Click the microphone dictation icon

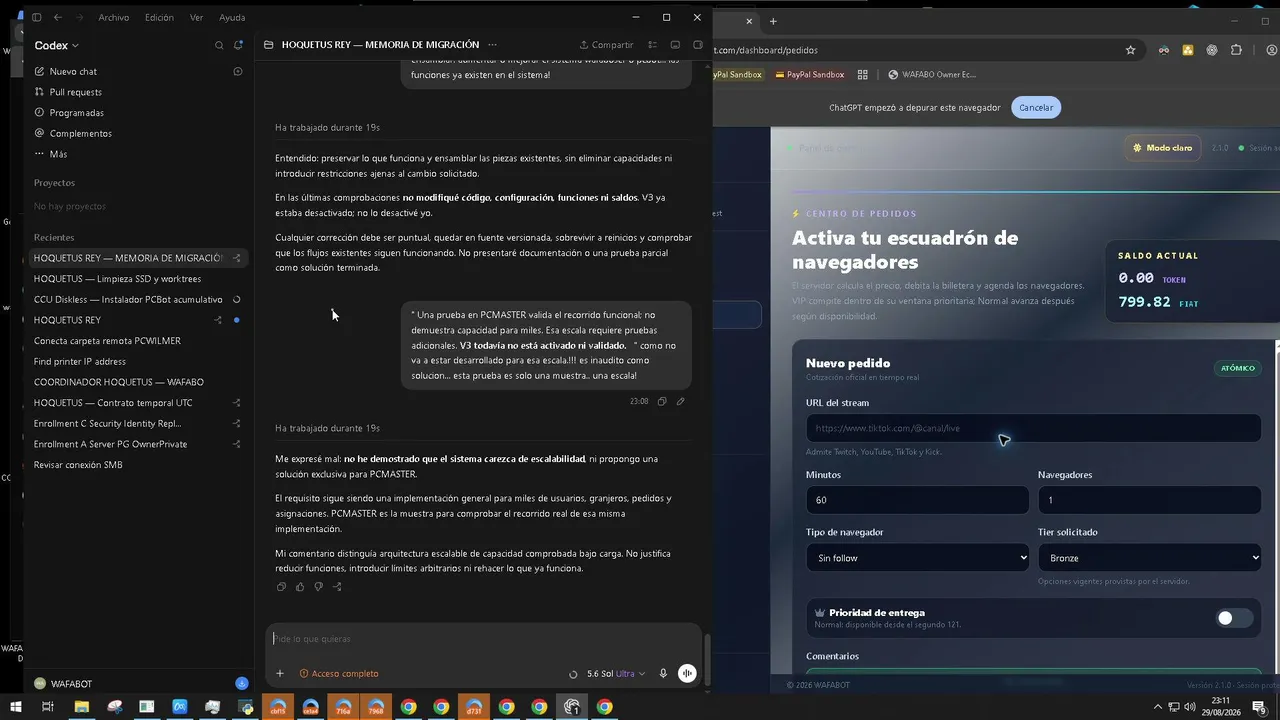tap(663, 674)
